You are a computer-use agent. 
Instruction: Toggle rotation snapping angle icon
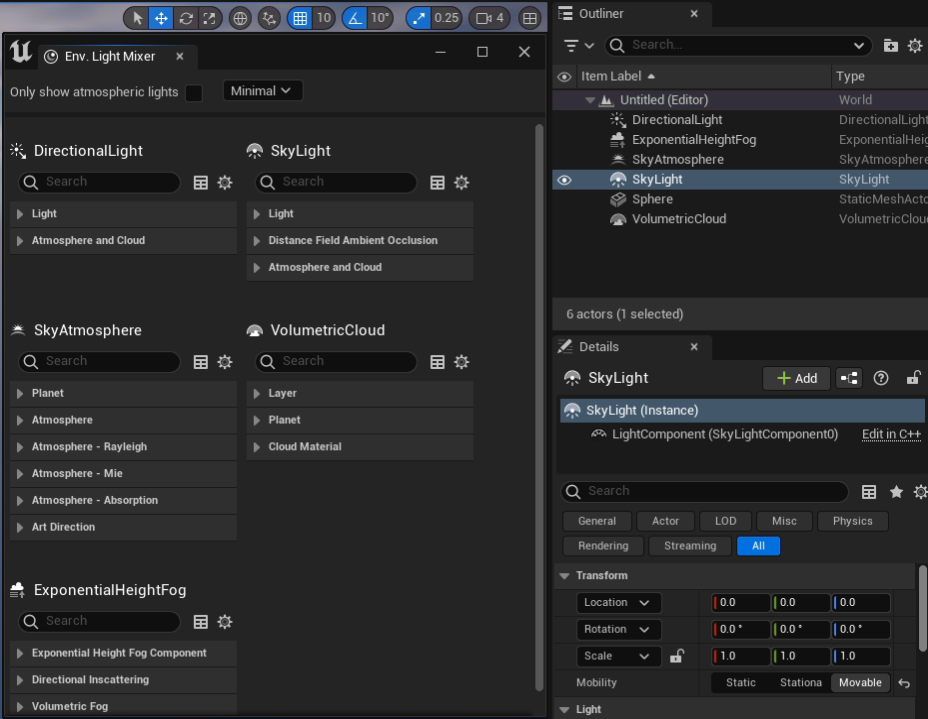[x=355, y=18]
